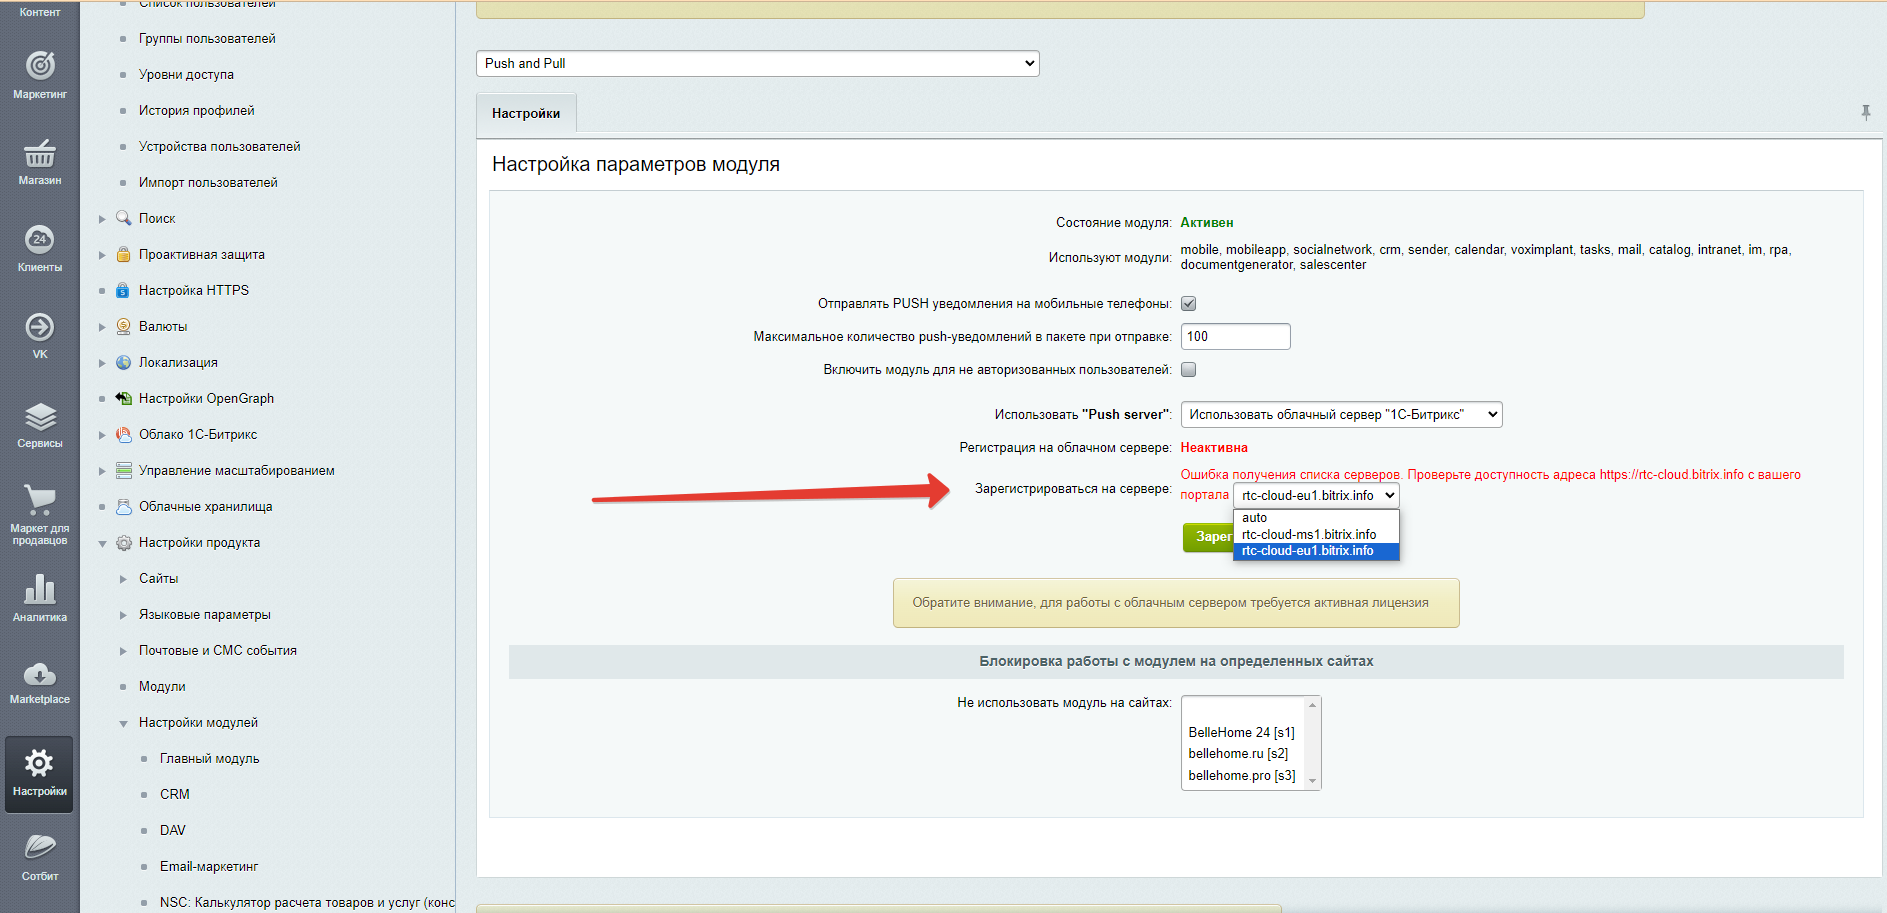This screenshot has height=913, width=1887.
Task: Open the Marketplace cloud icon
Action: (40, 674)
